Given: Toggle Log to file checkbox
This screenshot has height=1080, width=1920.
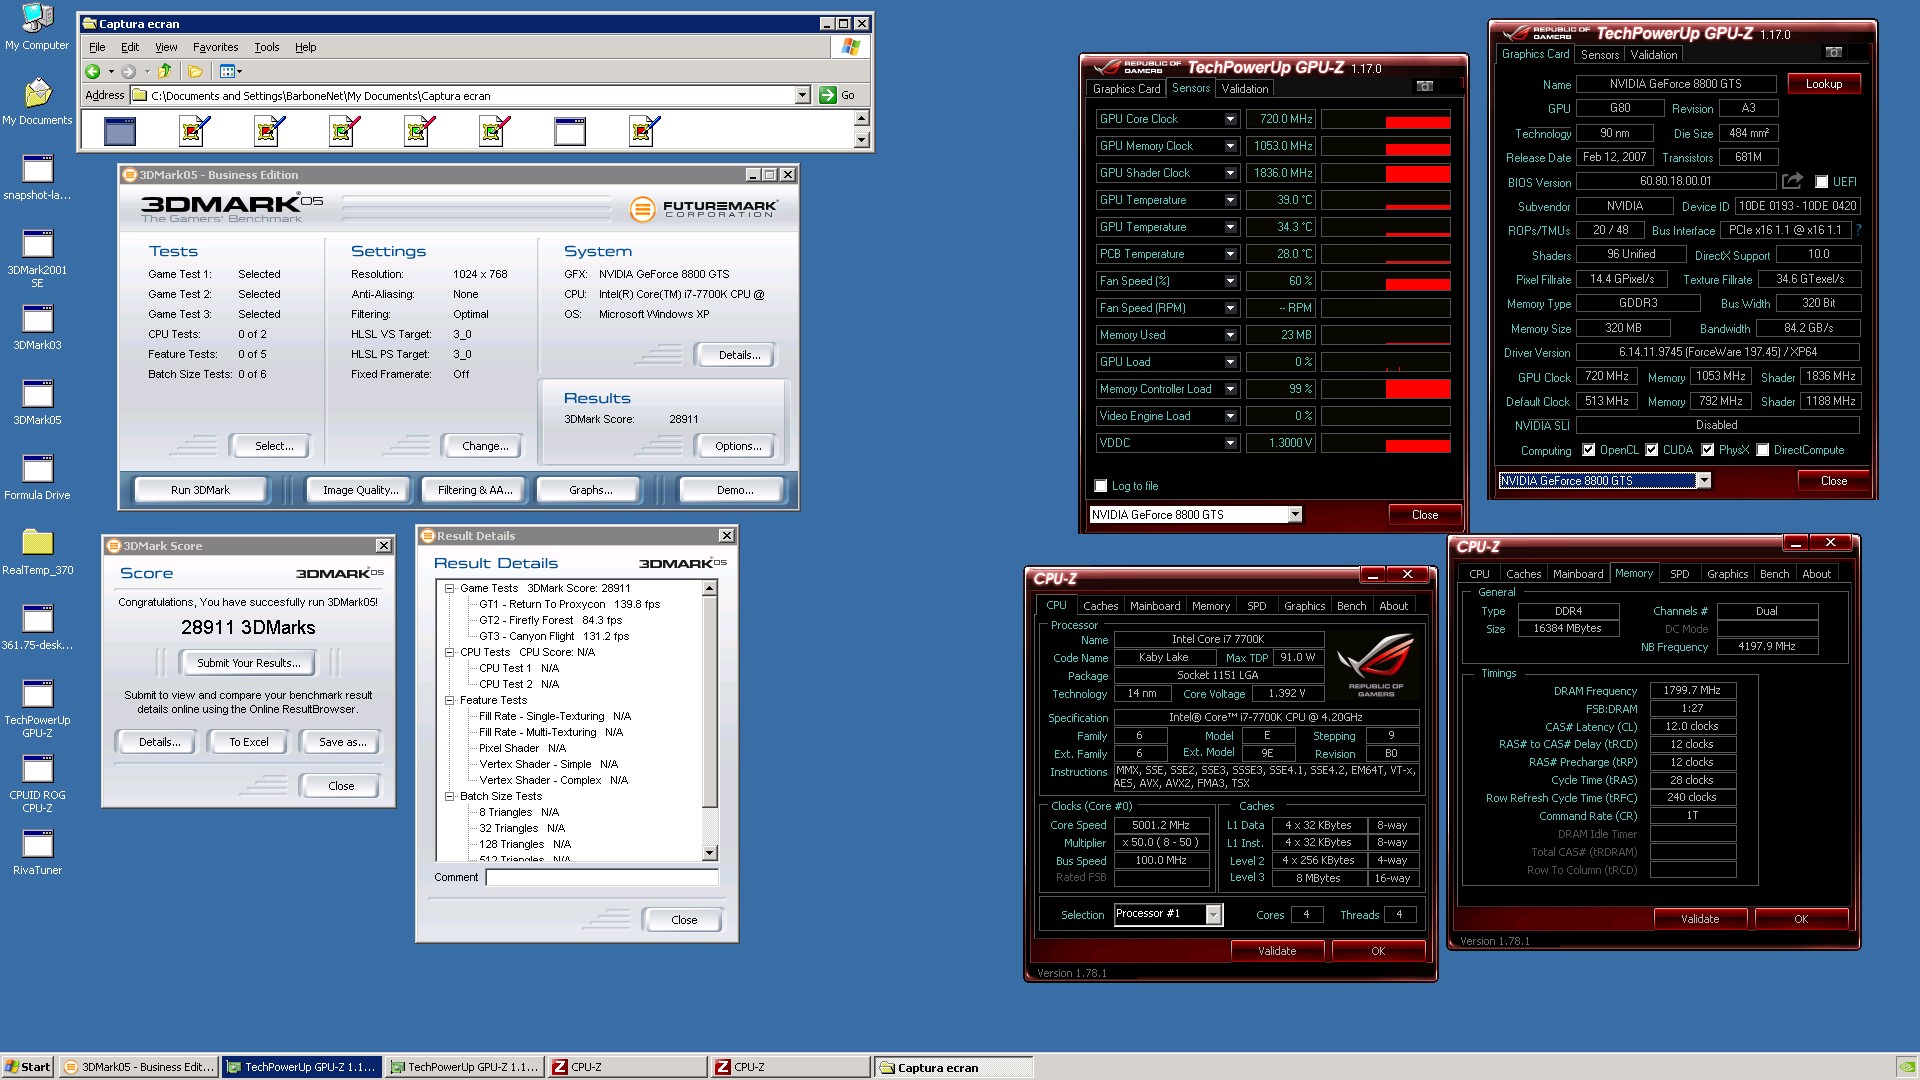Looking at the screenshot, I should (1101, 486).
